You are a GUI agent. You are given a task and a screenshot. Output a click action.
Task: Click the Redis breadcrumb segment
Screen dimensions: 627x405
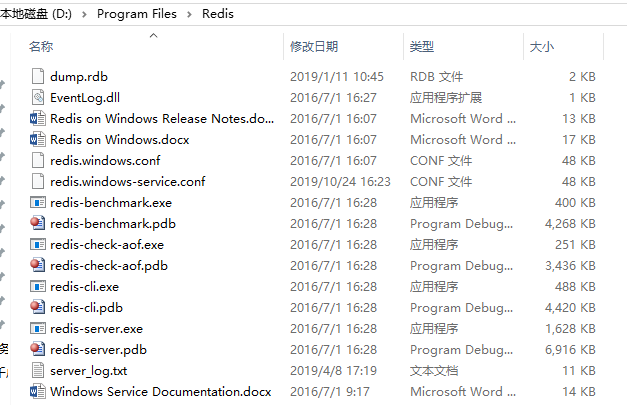[x=218, y=14]
